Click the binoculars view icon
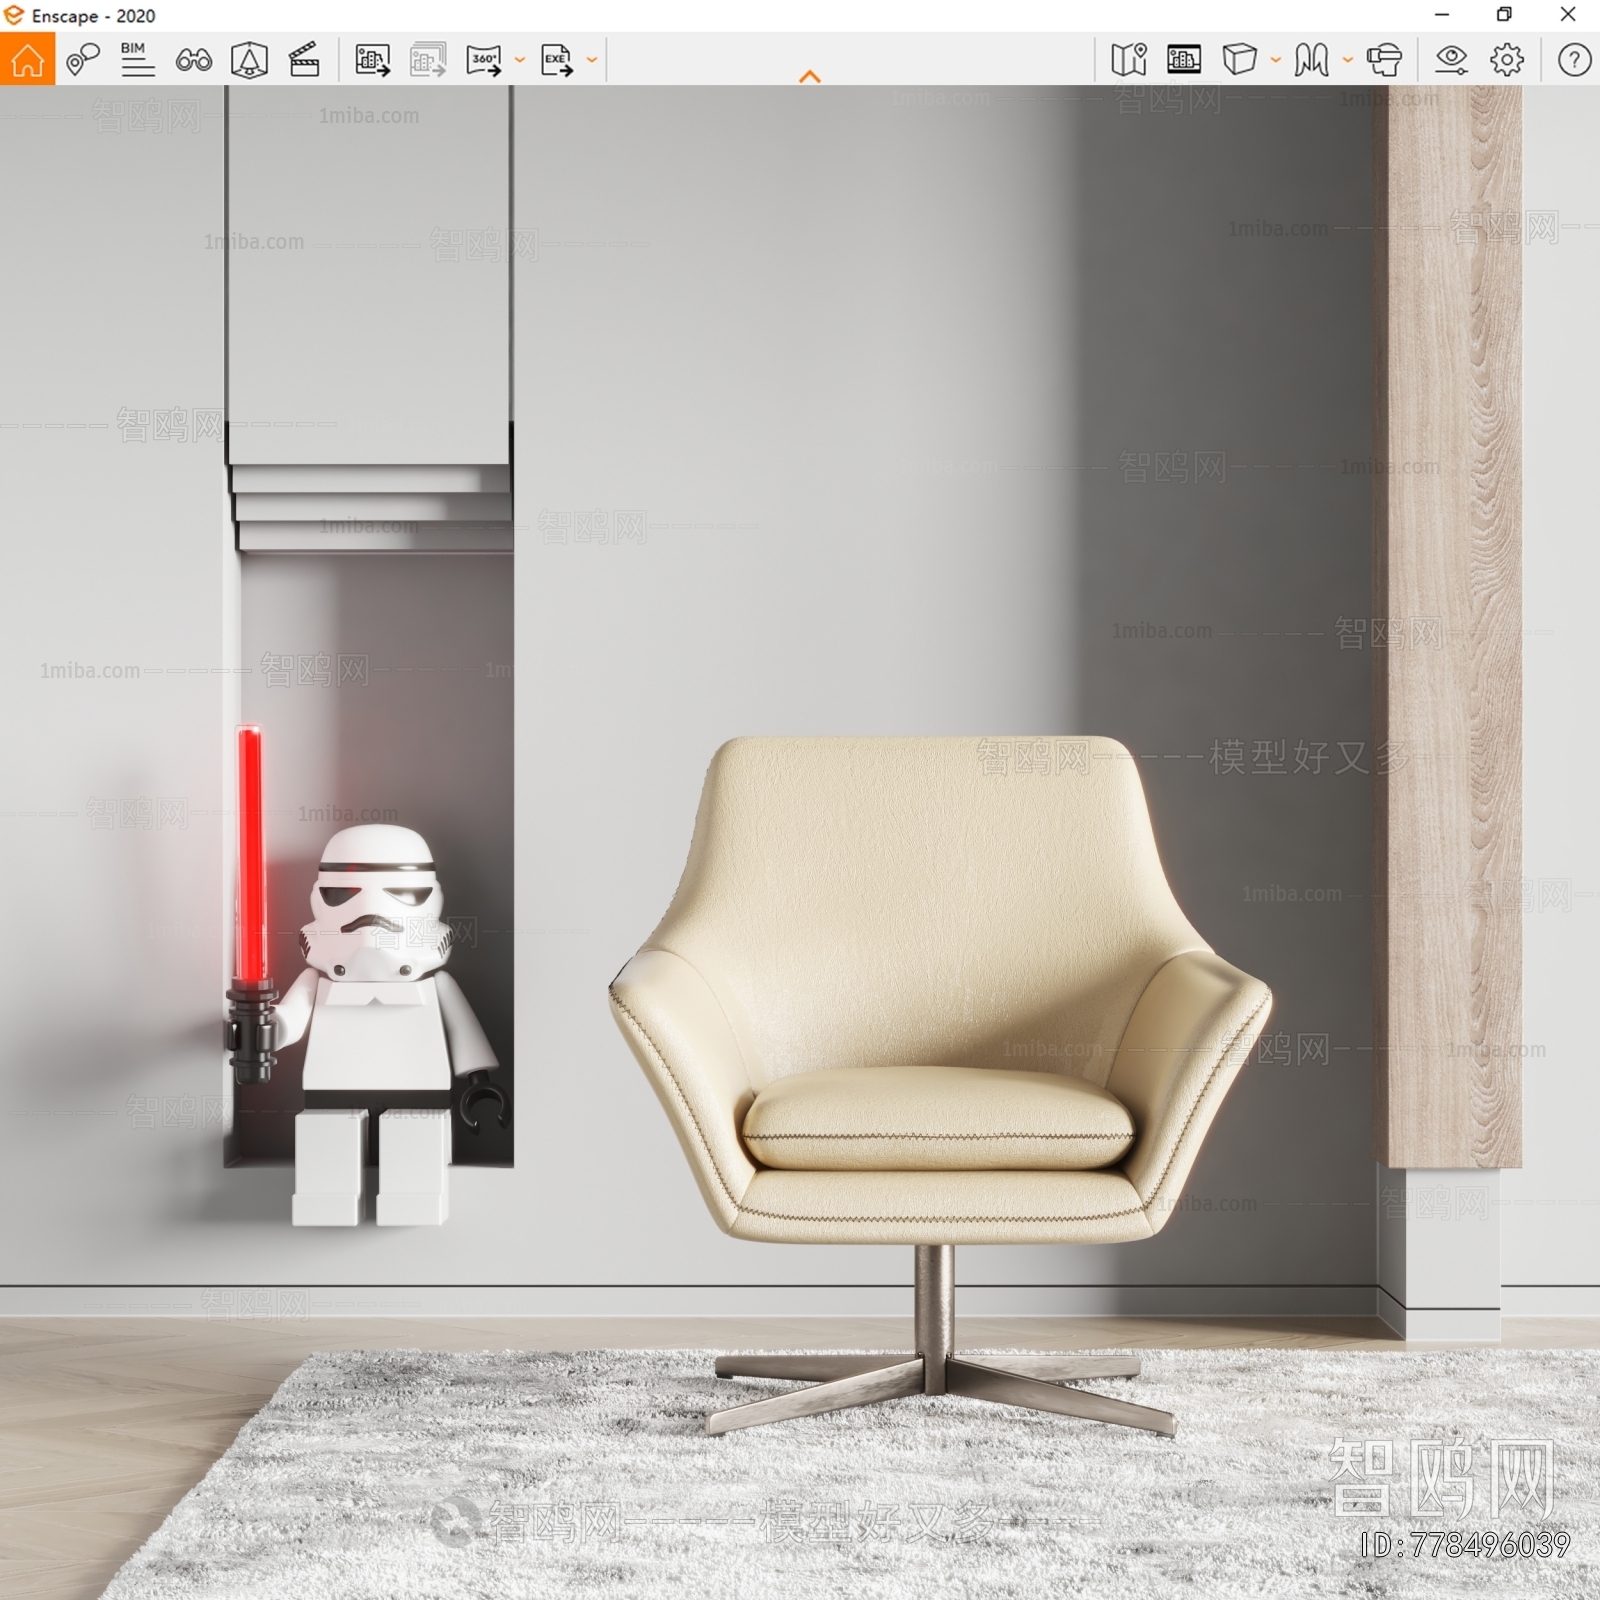Image resolution: width=1600 pixels, height=1600 pixels. pos(193,61)
